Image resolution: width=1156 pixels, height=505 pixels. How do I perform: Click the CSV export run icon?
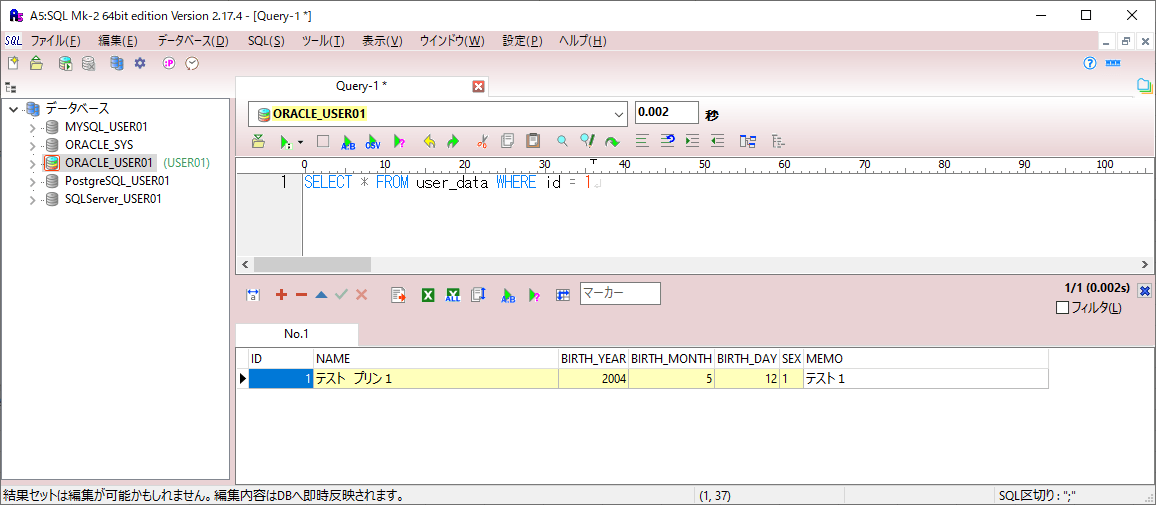click(x=373, y=142)
